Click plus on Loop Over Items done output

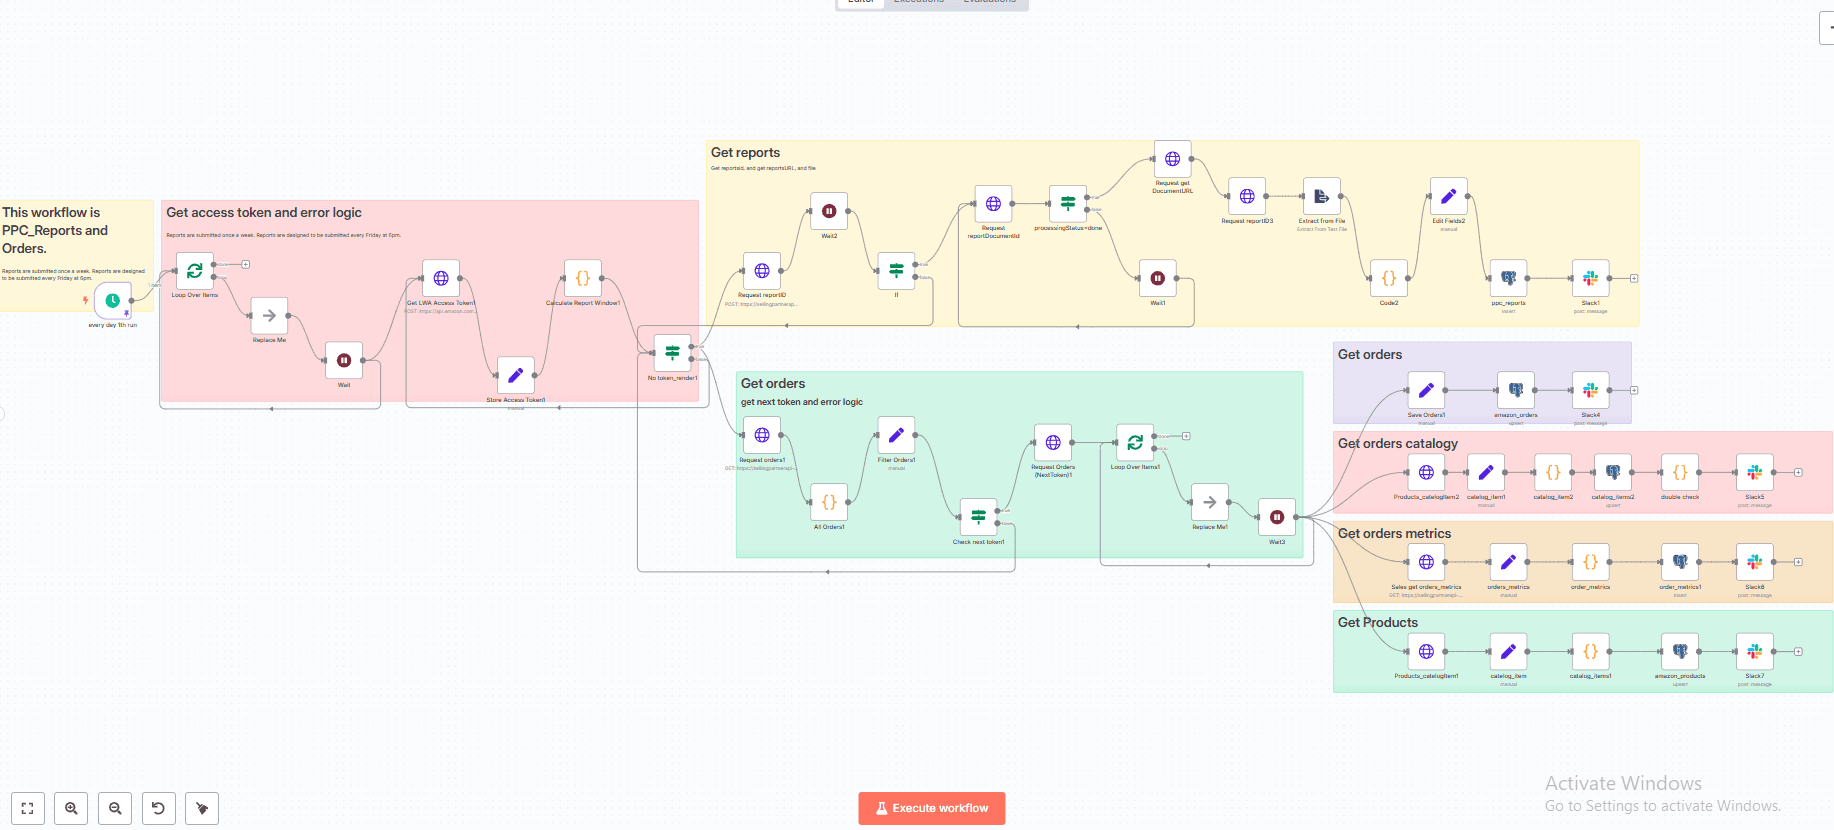246,264
